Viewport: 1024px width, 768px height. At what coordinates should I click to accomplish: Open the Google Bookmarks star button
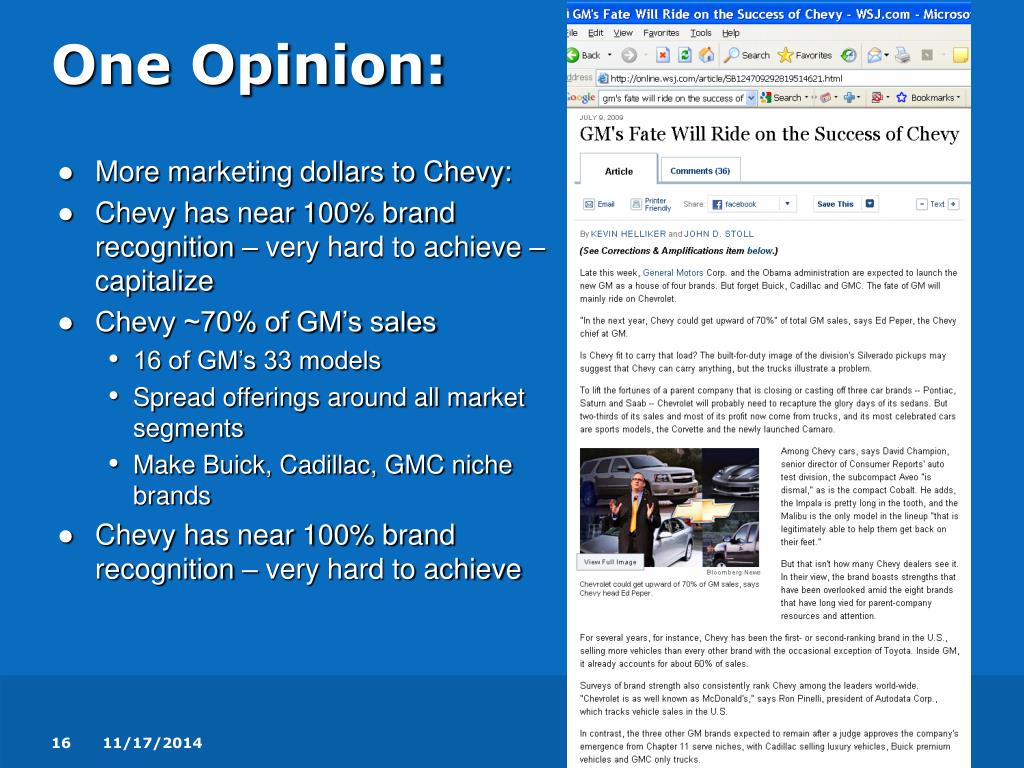[x=925, y=97]
